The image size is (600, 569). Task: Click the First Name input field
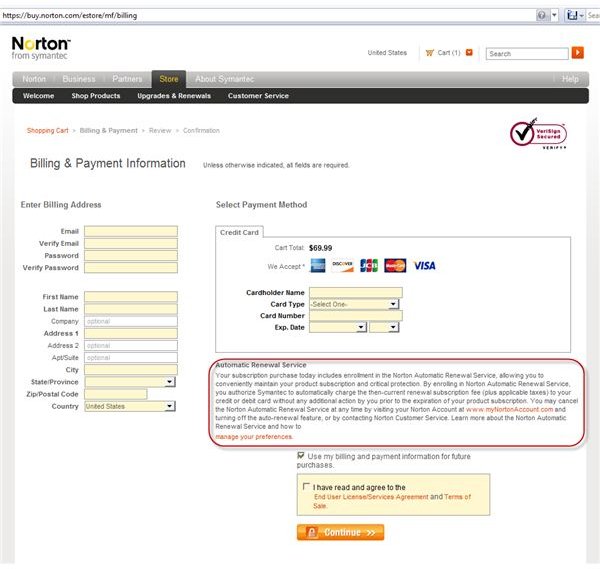[131, 297]
